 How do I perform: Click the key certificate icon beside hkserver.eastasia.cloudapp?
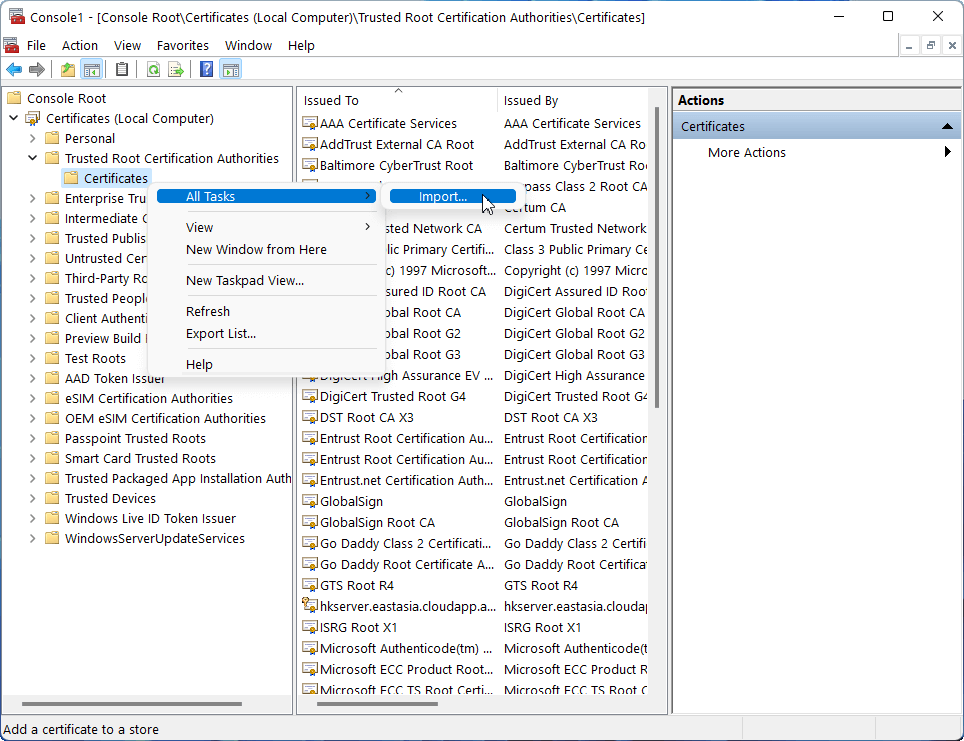[310, 606]
